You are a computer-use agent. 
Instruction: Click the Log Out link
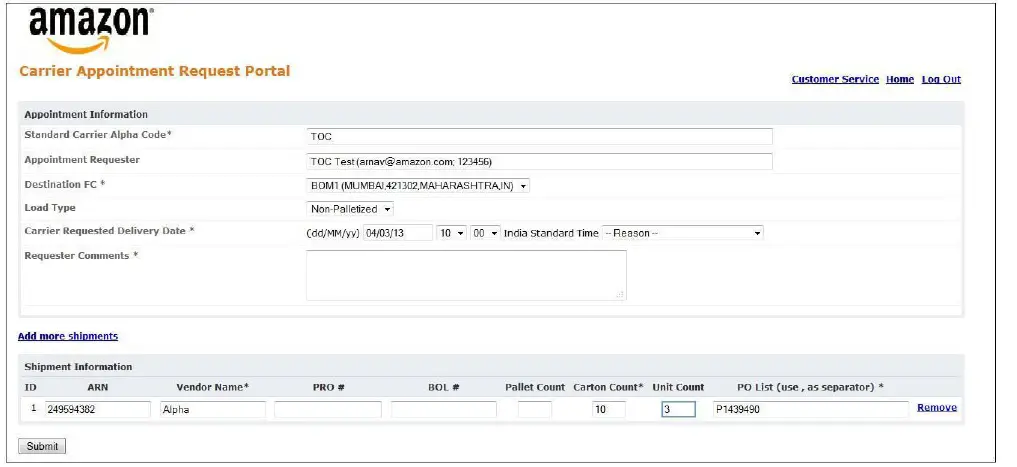tap(941, 79)
